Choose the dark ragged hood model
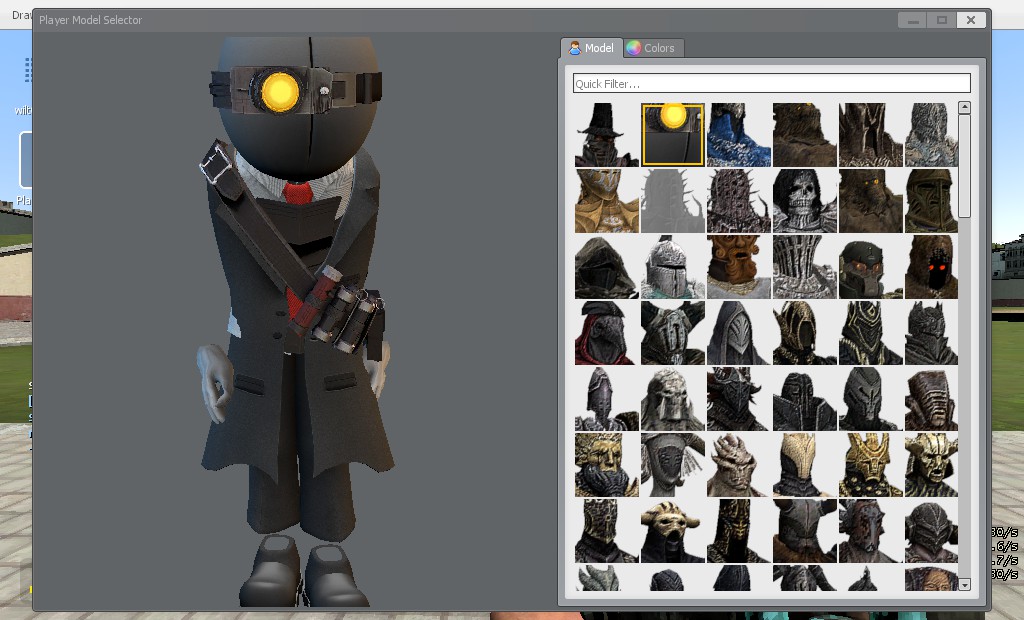Image resolution: width=1024 pixels, height=620 pixels. pos(607,267)
